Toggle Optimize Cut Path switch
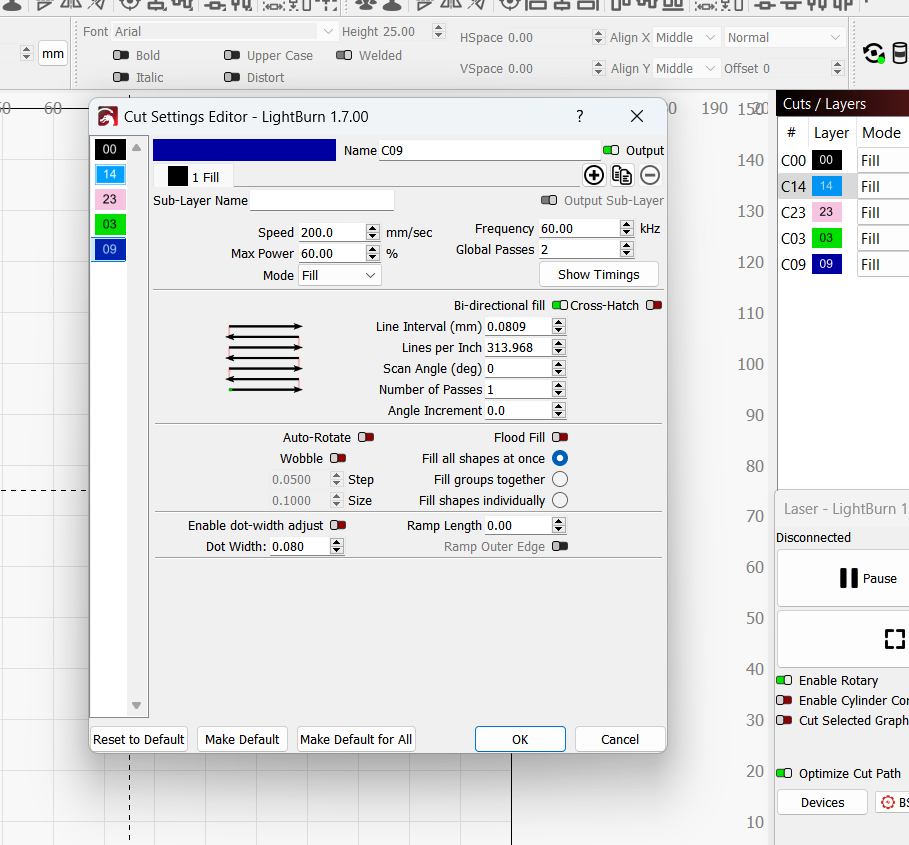This screenshot has height=845, width=909. click(784, 773)
